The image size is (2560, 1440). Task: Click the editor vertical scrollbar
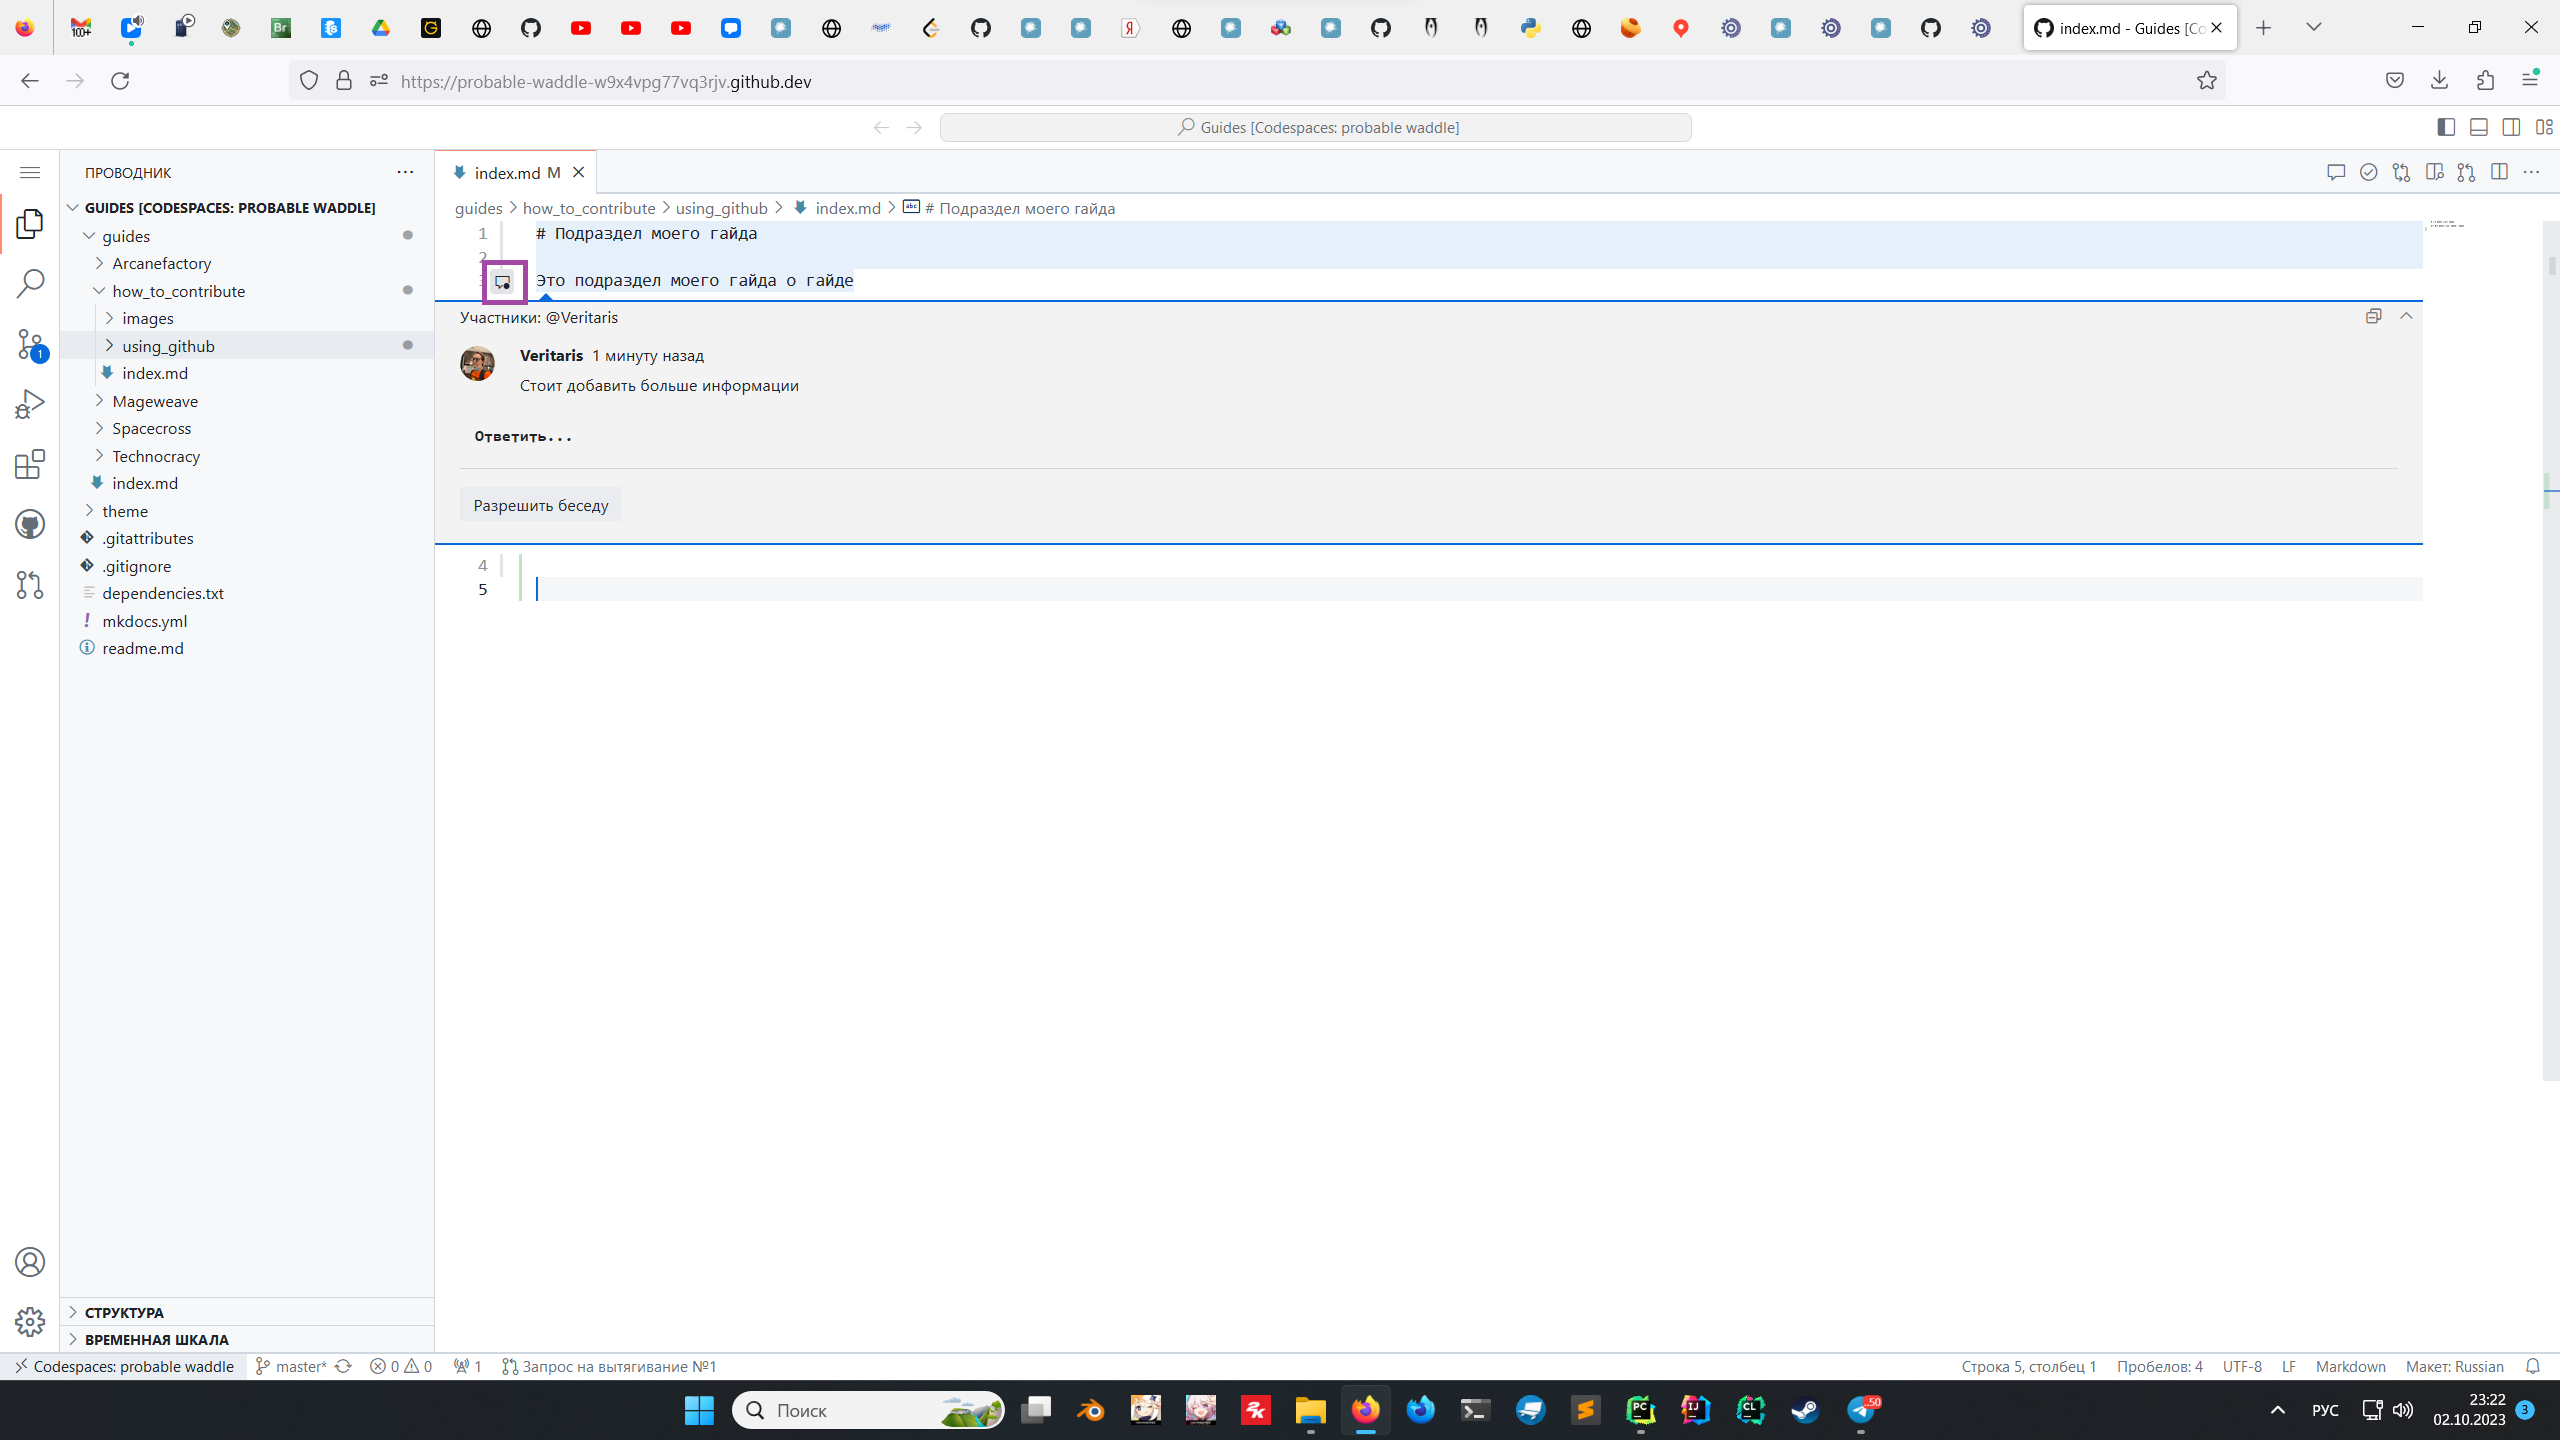pyautogui.click(x=2551, y=650)
